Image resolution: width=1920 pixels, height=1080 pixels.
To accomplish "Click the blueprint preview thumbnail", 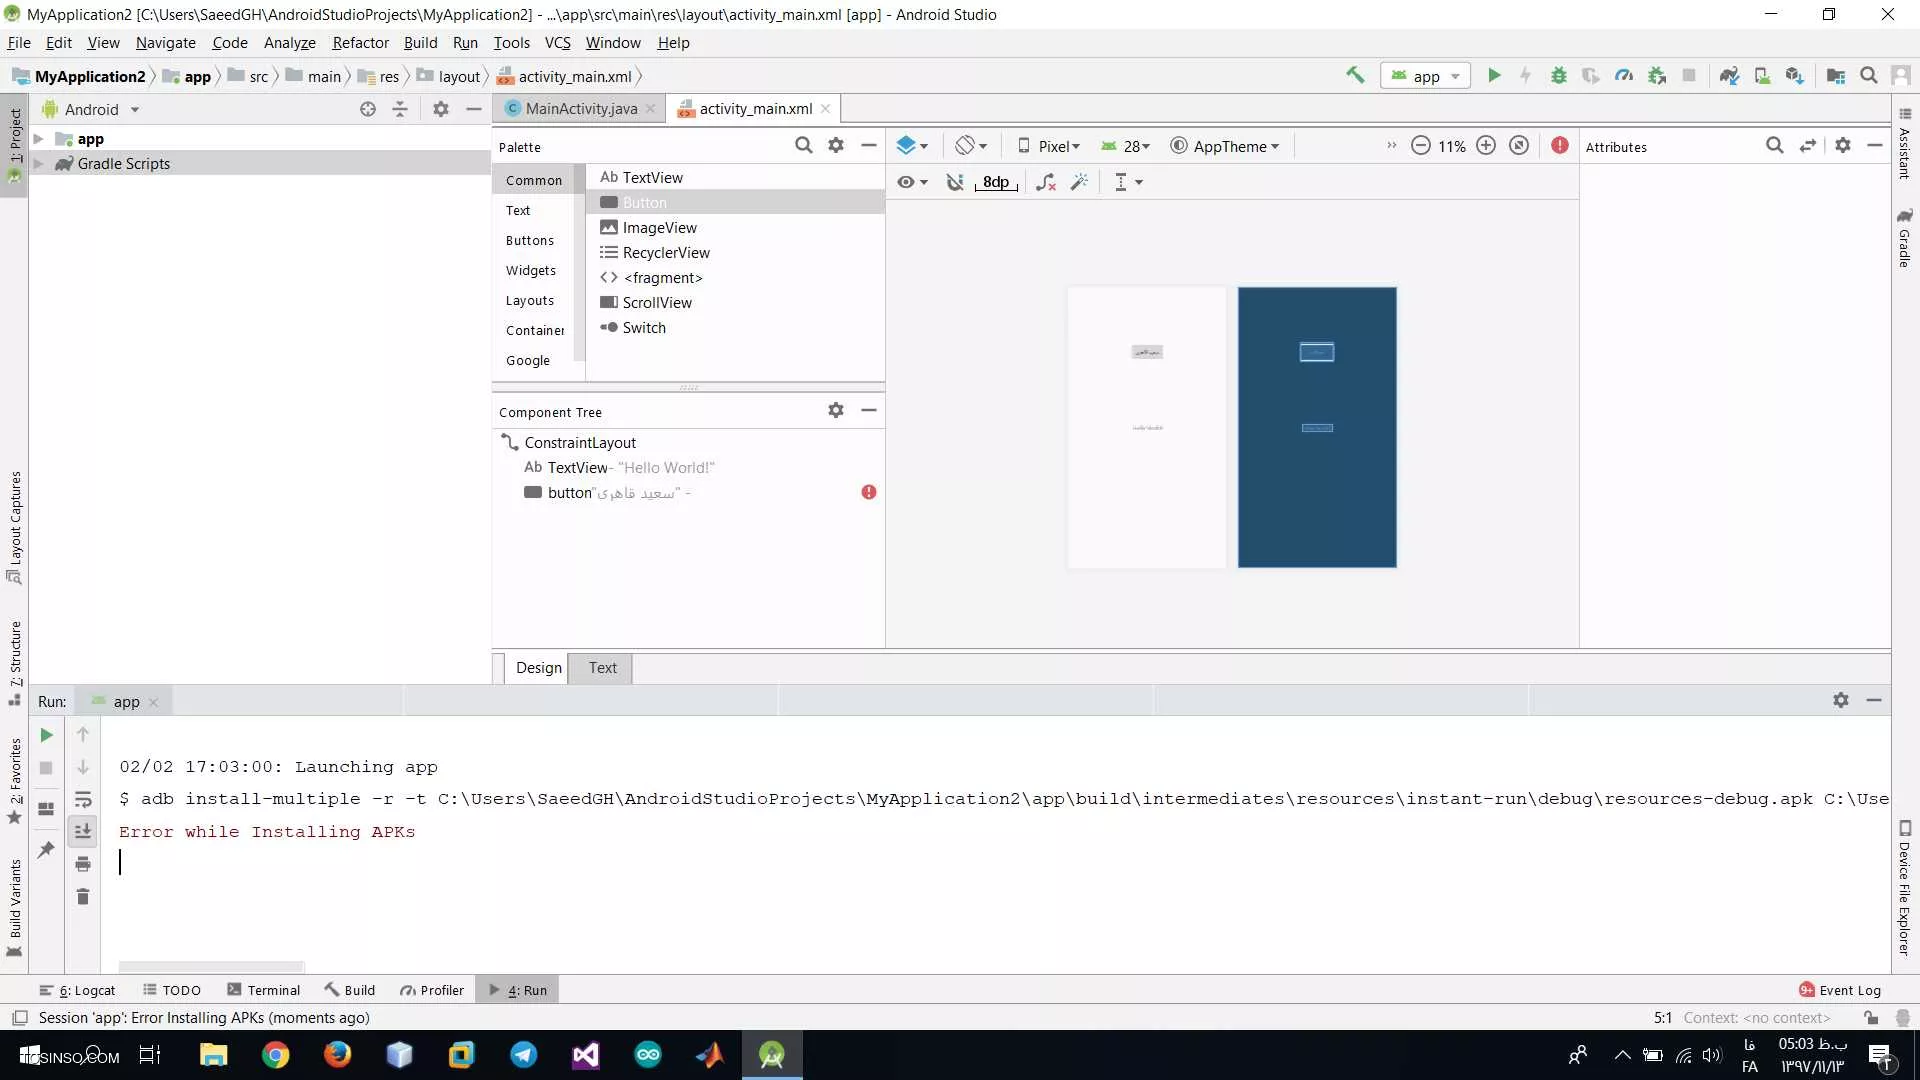I will (1317, 427).
